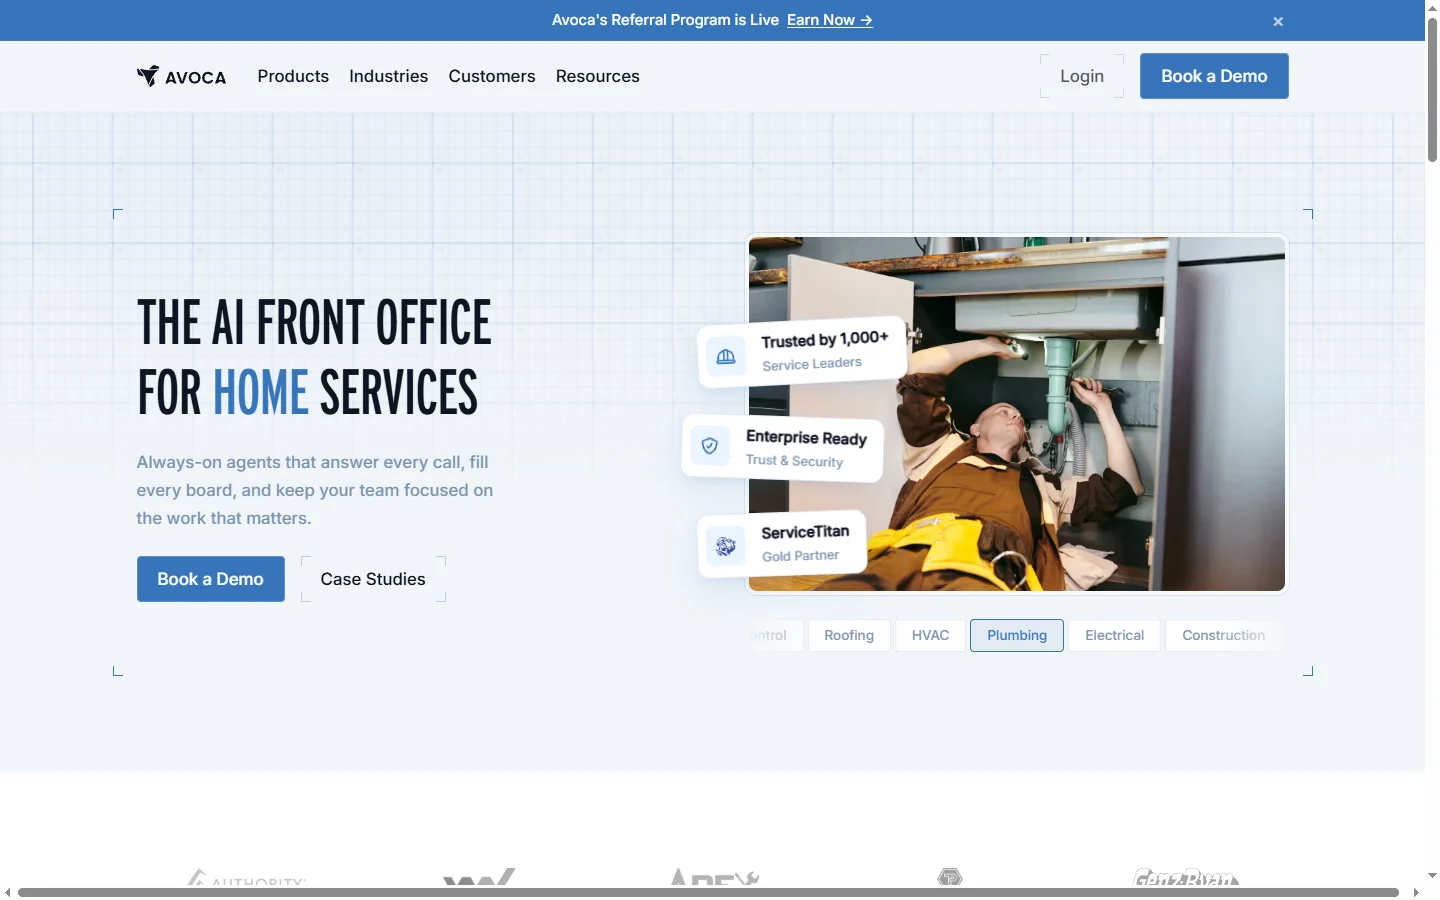
Task: Select the Electrical industry tab
Action: (1114, 635)
